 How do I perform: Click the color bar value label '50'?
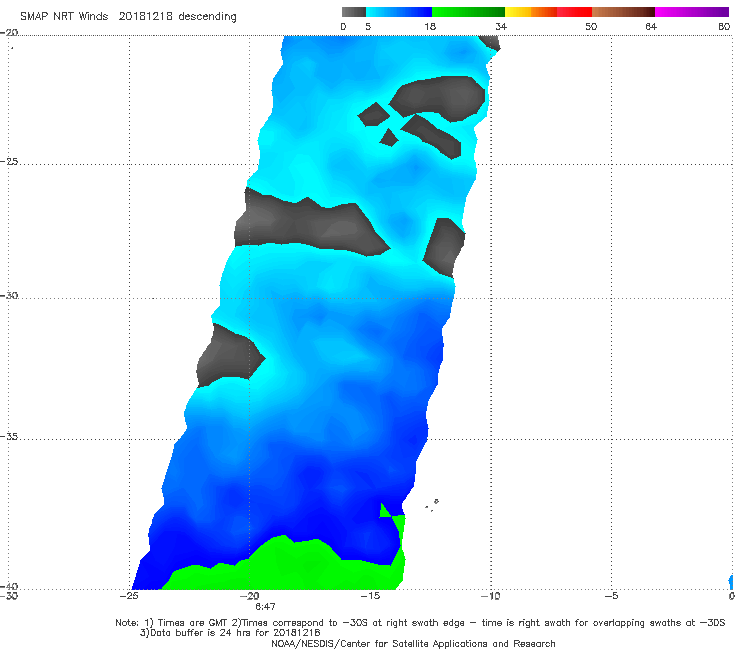pos(591,27)
